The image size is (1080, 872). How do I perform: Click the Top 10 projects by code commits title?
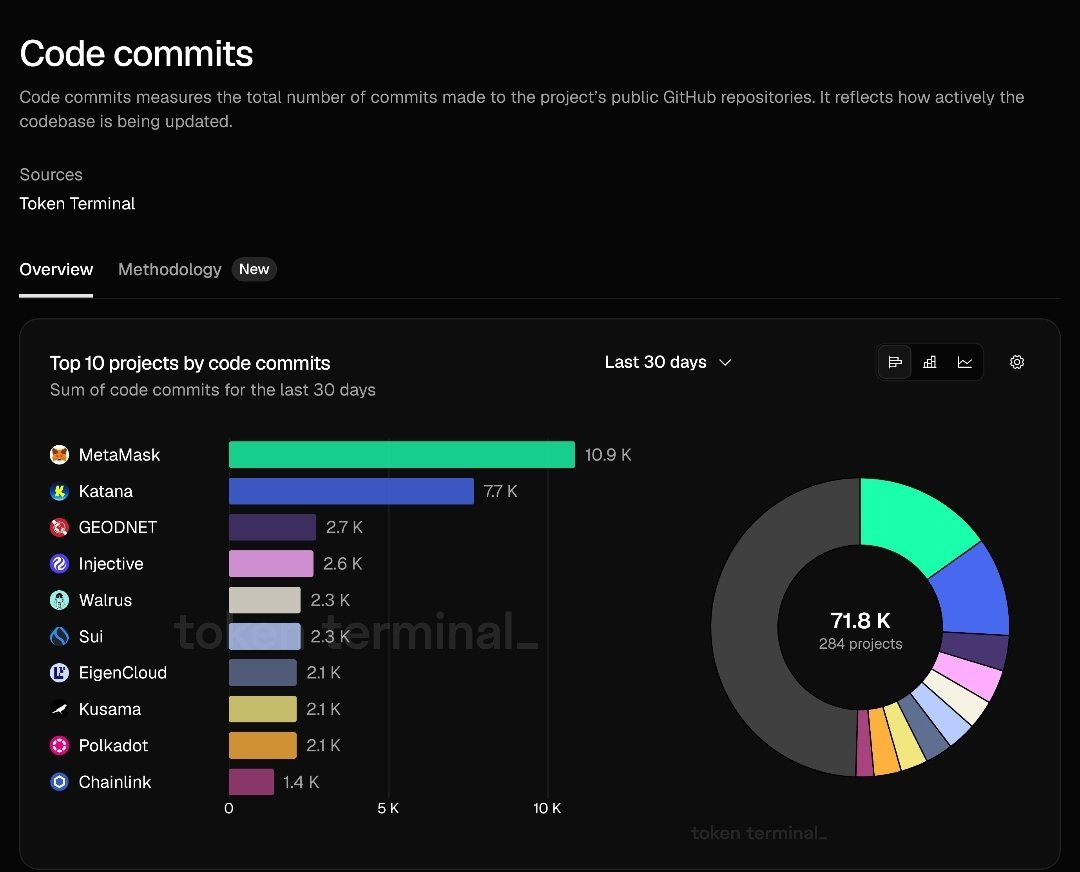click(190, 363)
